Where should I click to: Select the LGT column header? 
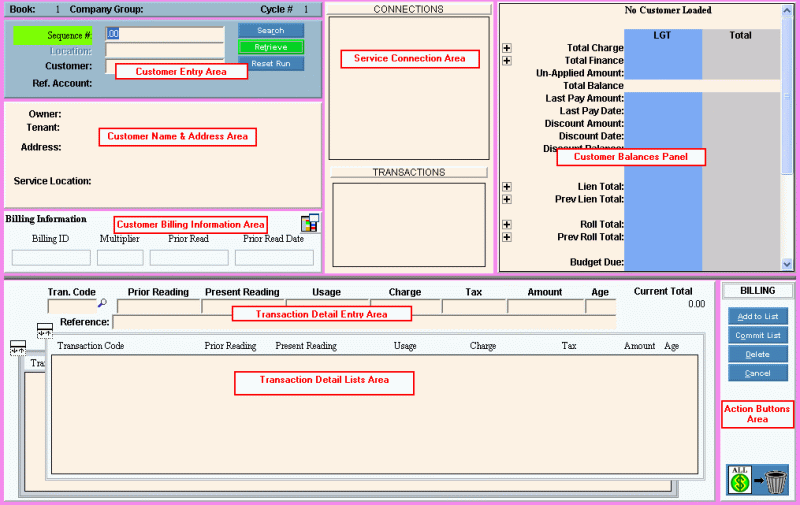click(x=663, y=35)
